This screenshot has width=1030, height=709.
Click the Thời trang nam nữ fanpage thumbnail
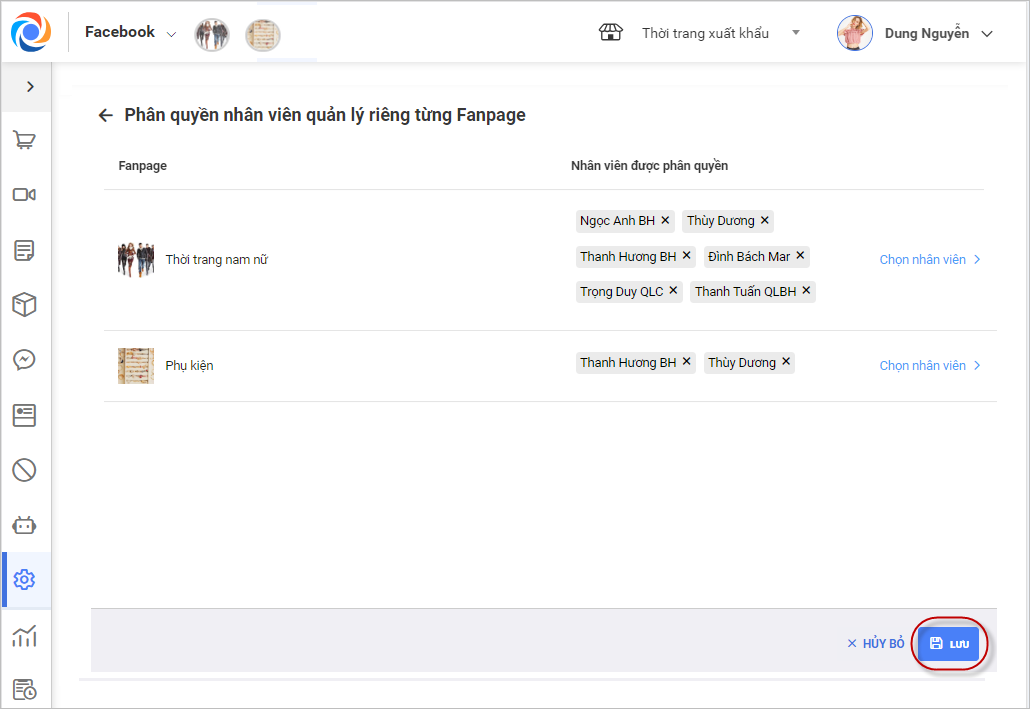136,260
